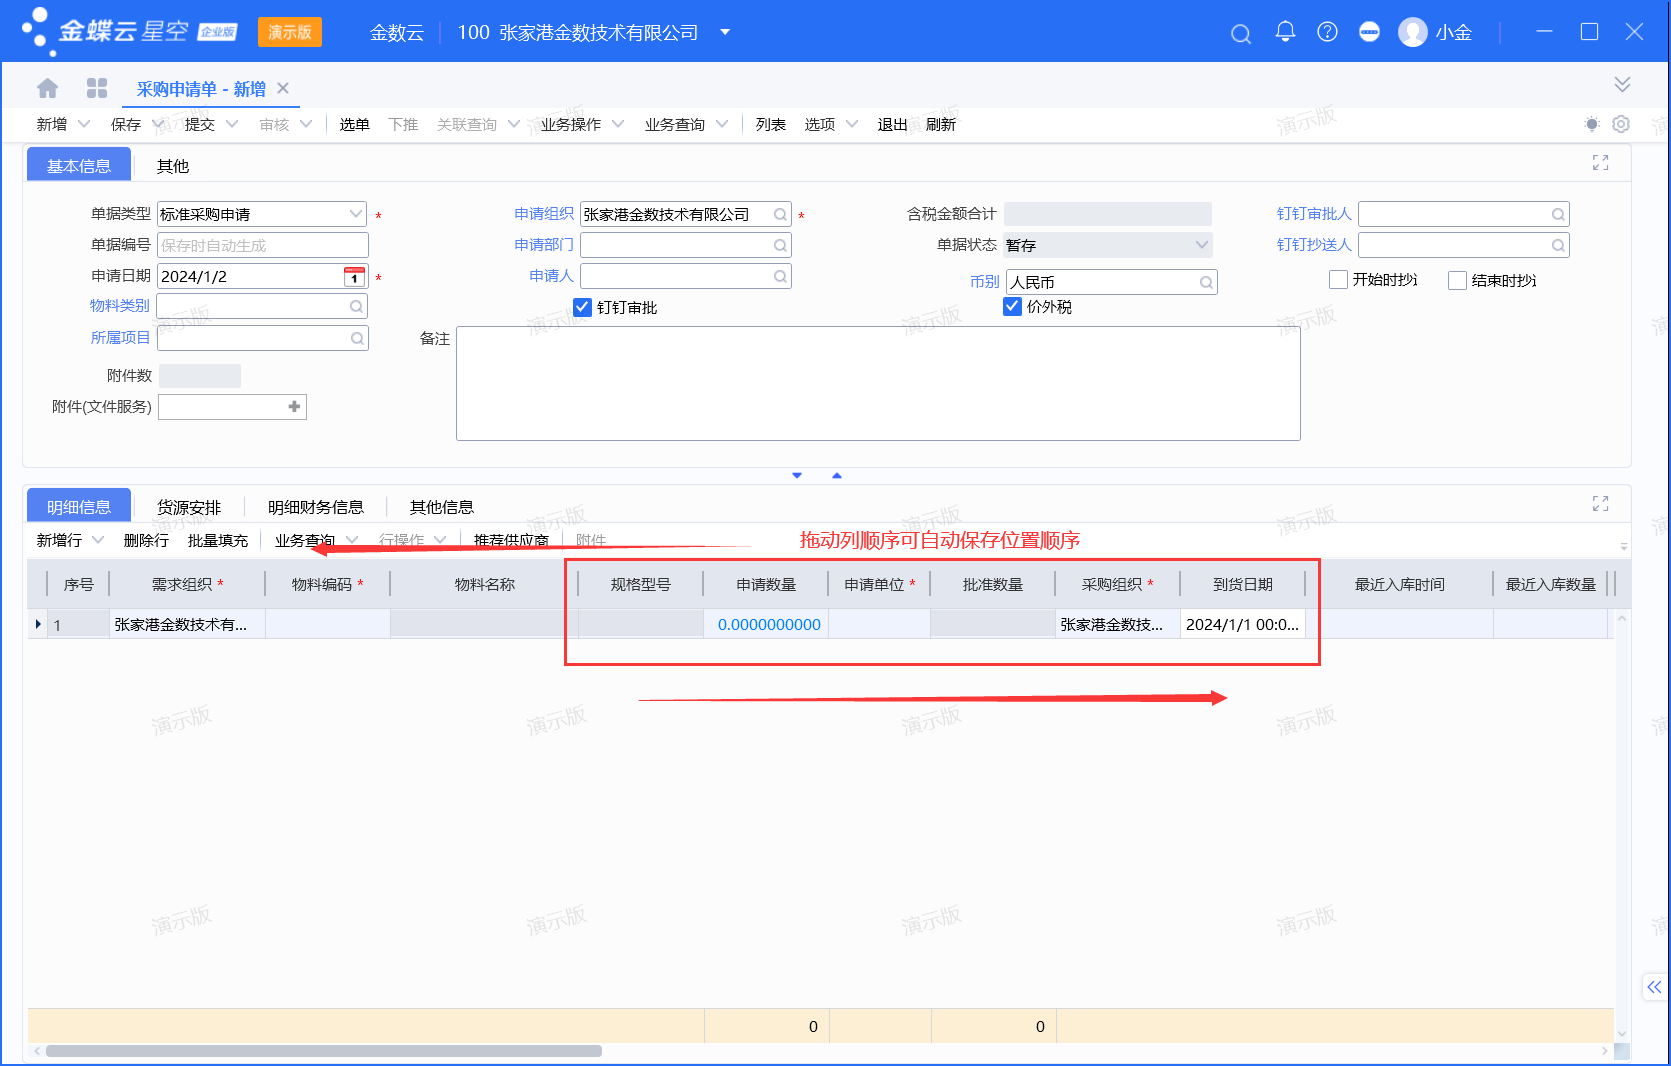Image resolution: width=1671 pixels, height=1066 pixels.
Task: Enable the 开始时抄 checkbox
Action: click(x=1338, y=280)
